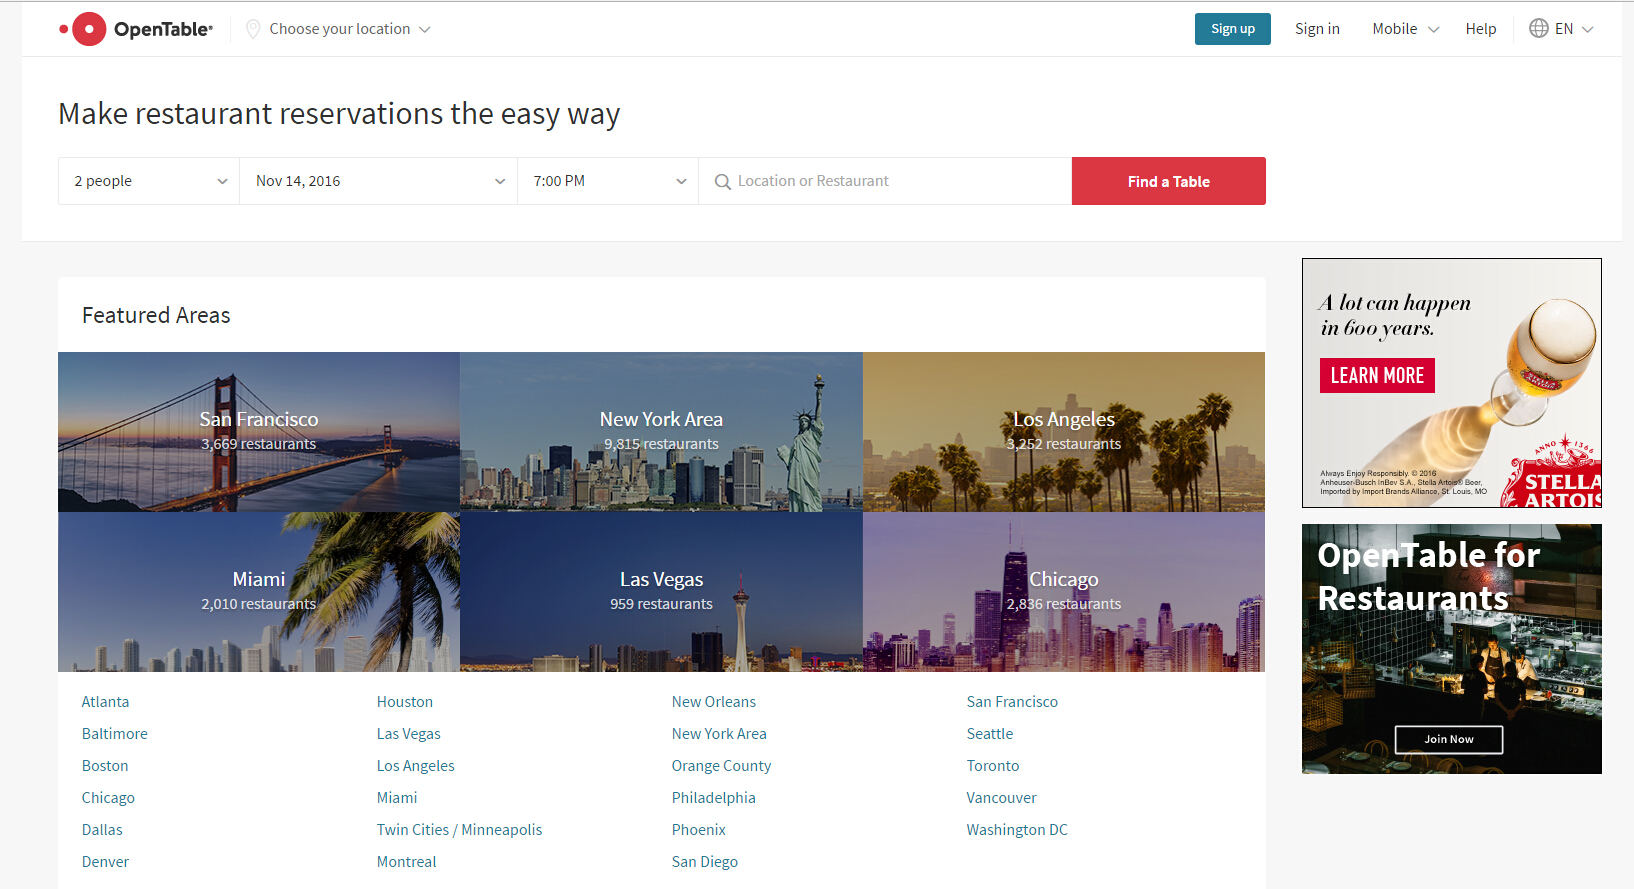Select the Boston link
Image resolution: width=1634 pixels, height=889 pixels.
pyautogui.click(x=105, y=766)
